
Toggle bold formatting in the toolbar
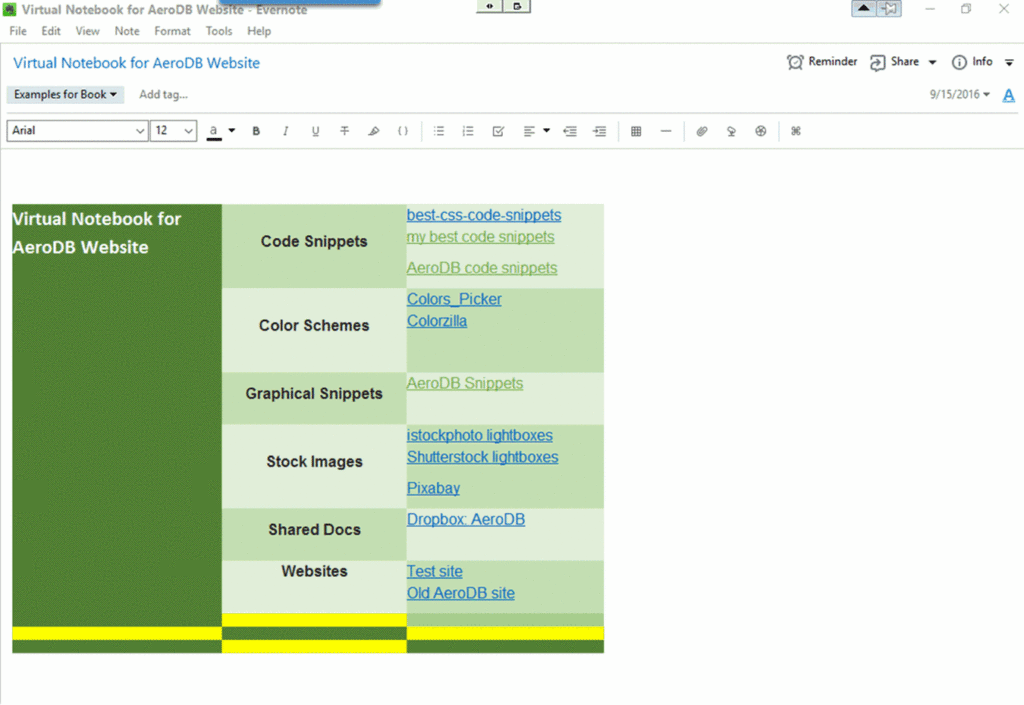click(x=256, y=131)
